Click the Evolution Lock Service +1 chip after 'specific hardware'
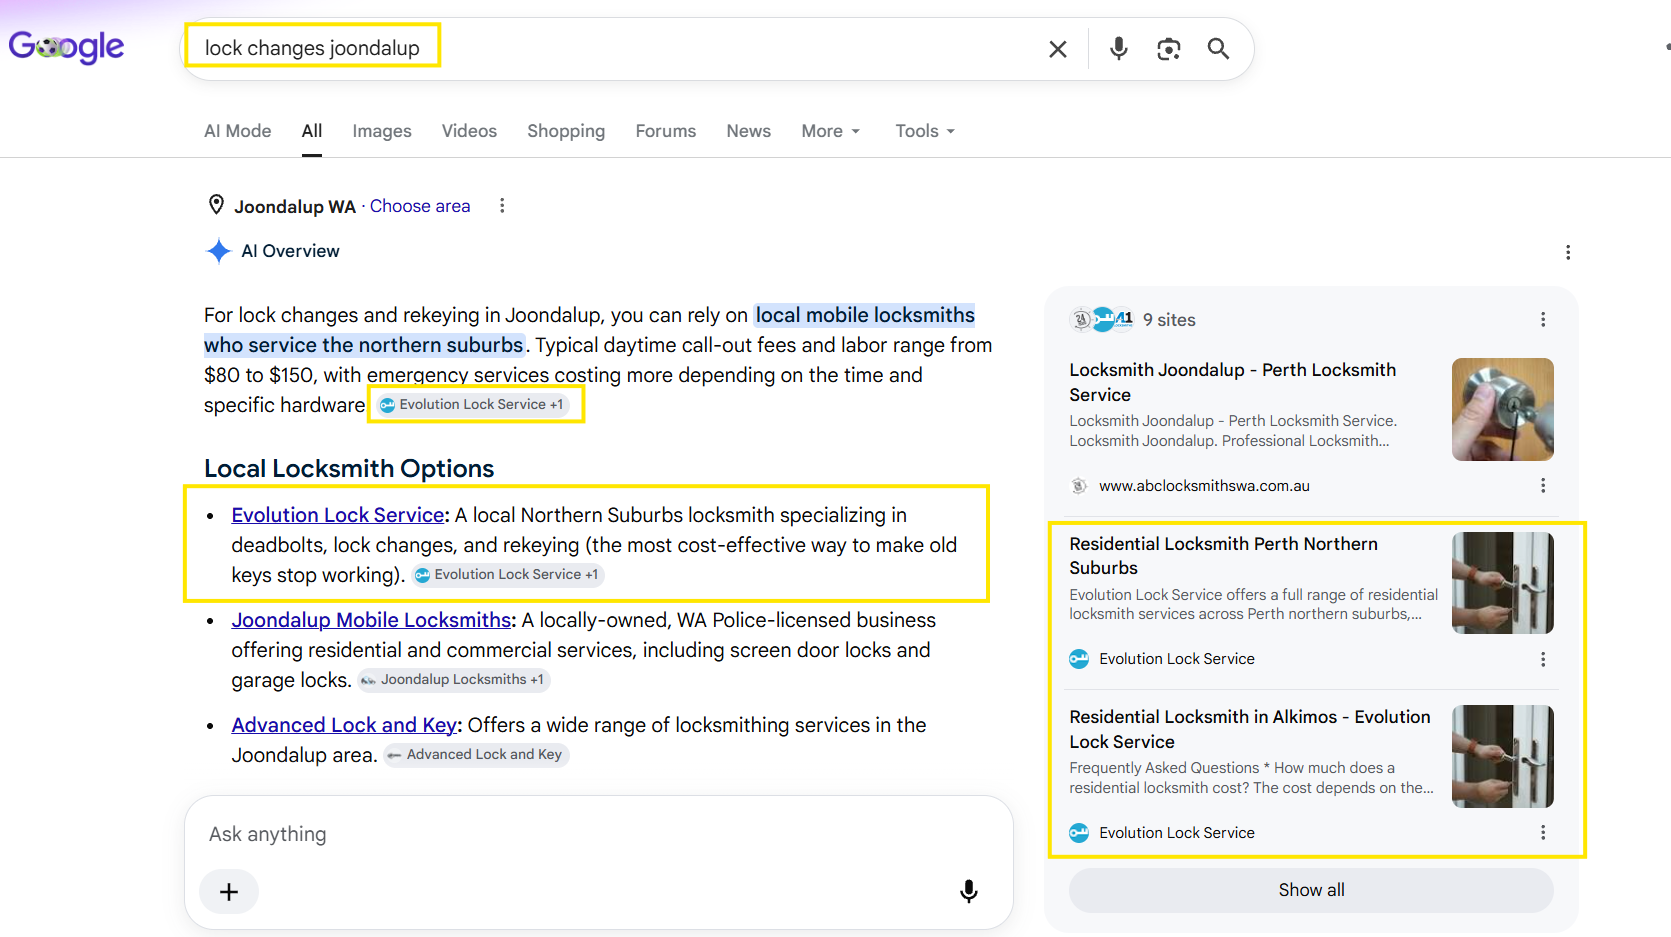 click(x=471, y=404)
